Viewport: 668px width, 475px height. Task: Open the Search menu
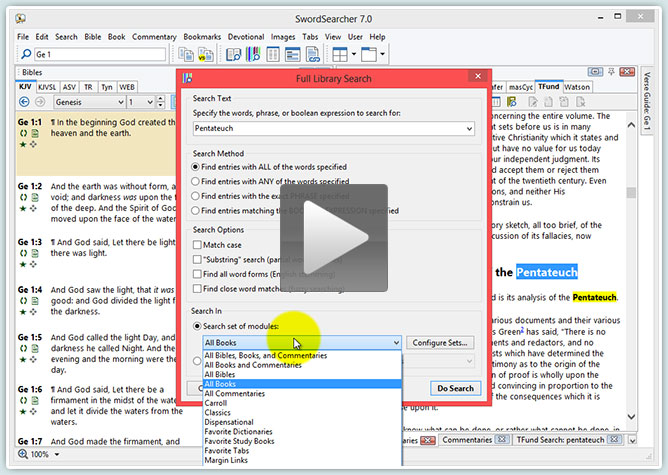66,37
